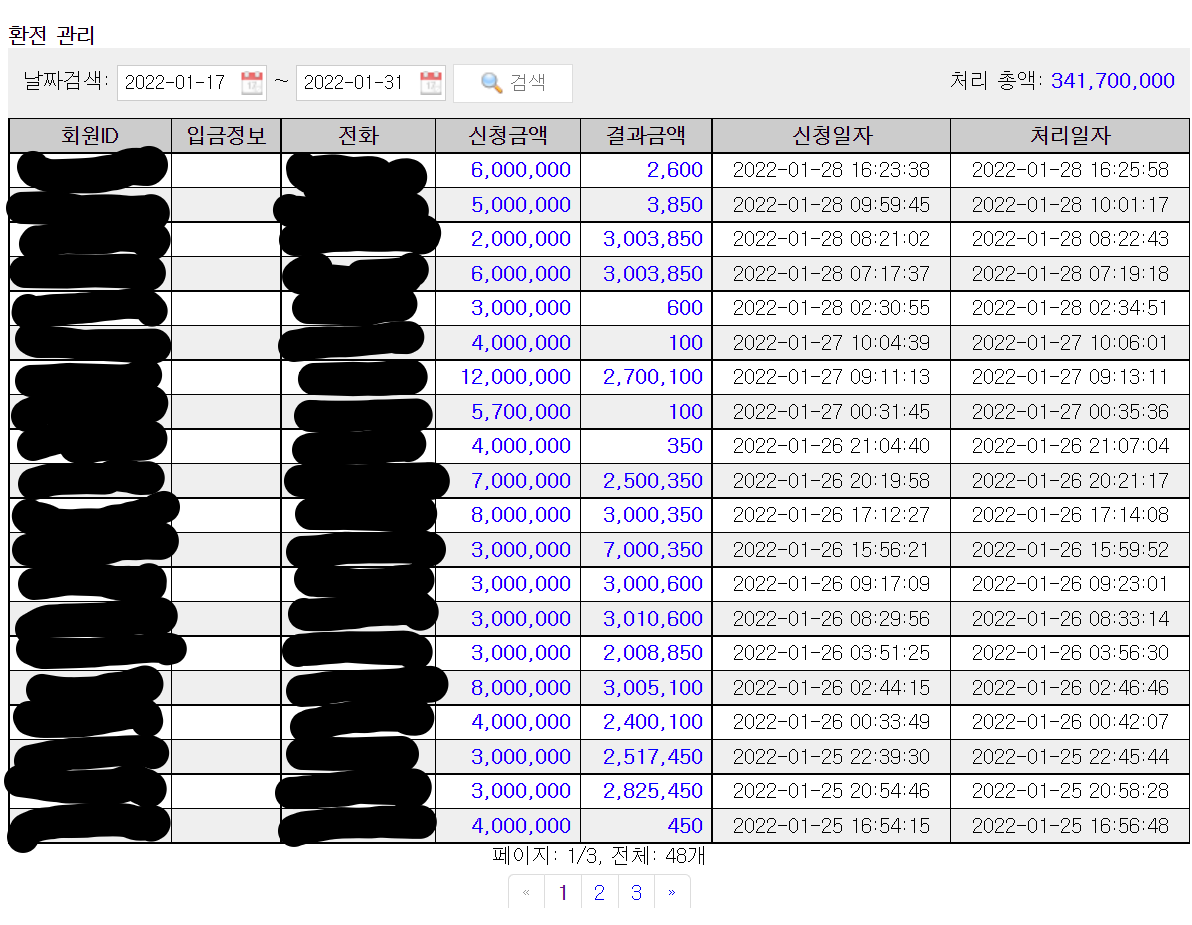Select the 처리일자 column header
This screenshot has height=925, width=1192.
pyautogui.click(x=1070, y=136)
